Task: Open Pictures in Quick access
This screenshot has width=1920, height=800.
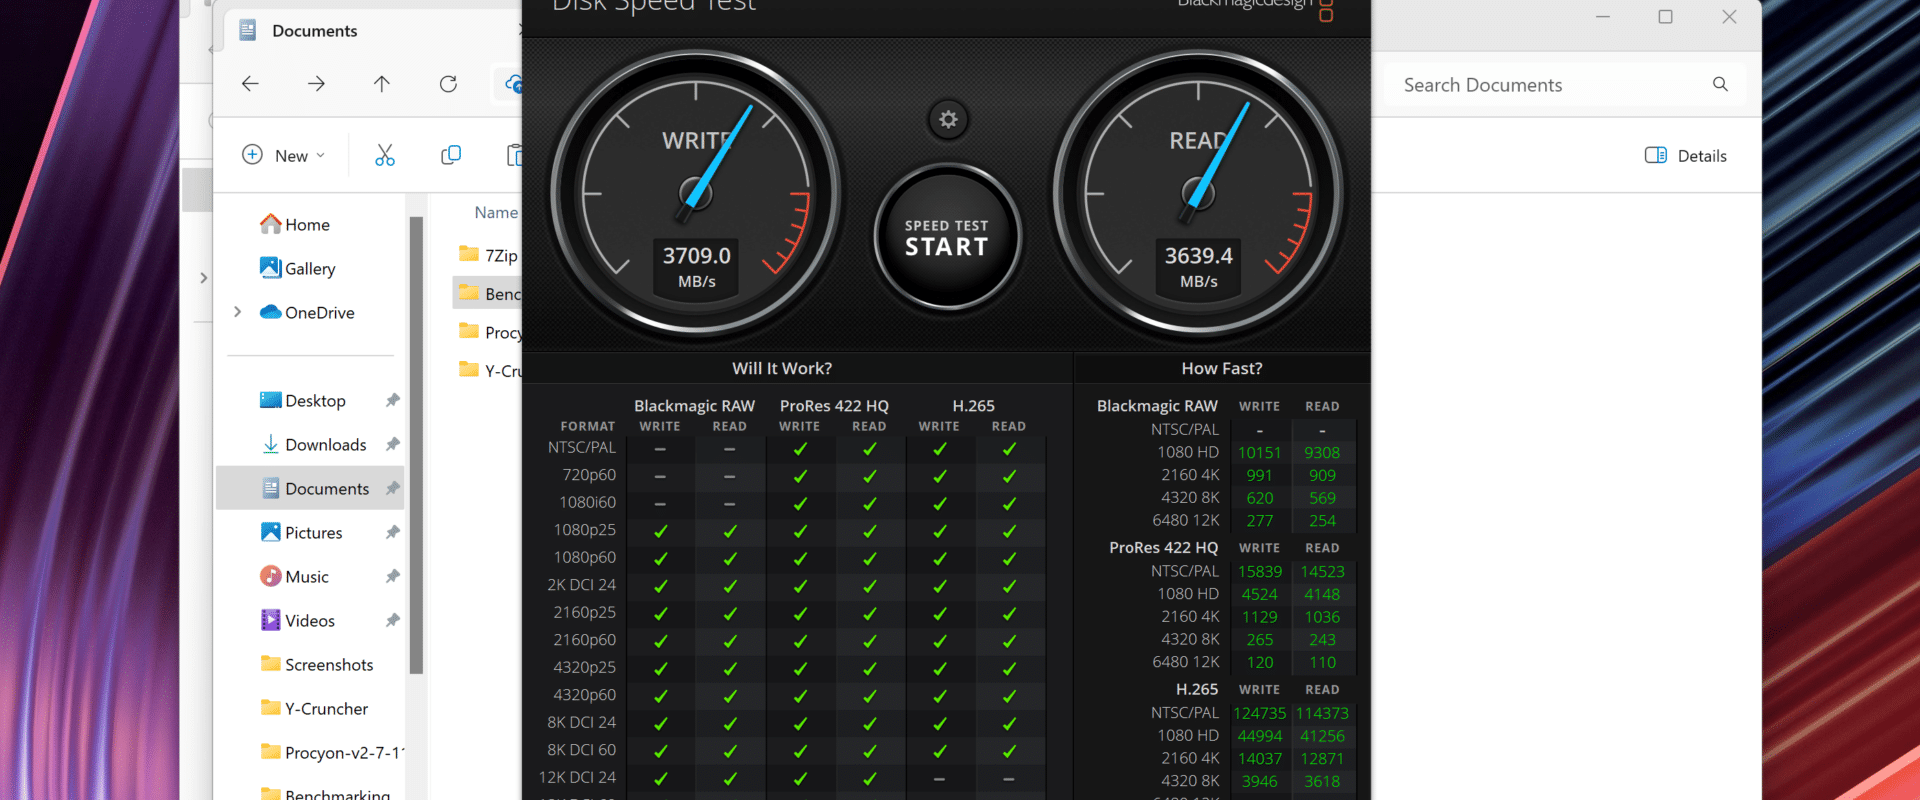Action: coord(301,533)
